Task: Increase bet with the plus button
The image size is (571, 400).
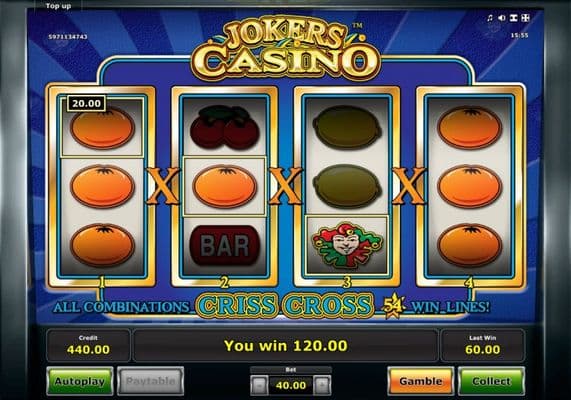Action: point(322,385)
